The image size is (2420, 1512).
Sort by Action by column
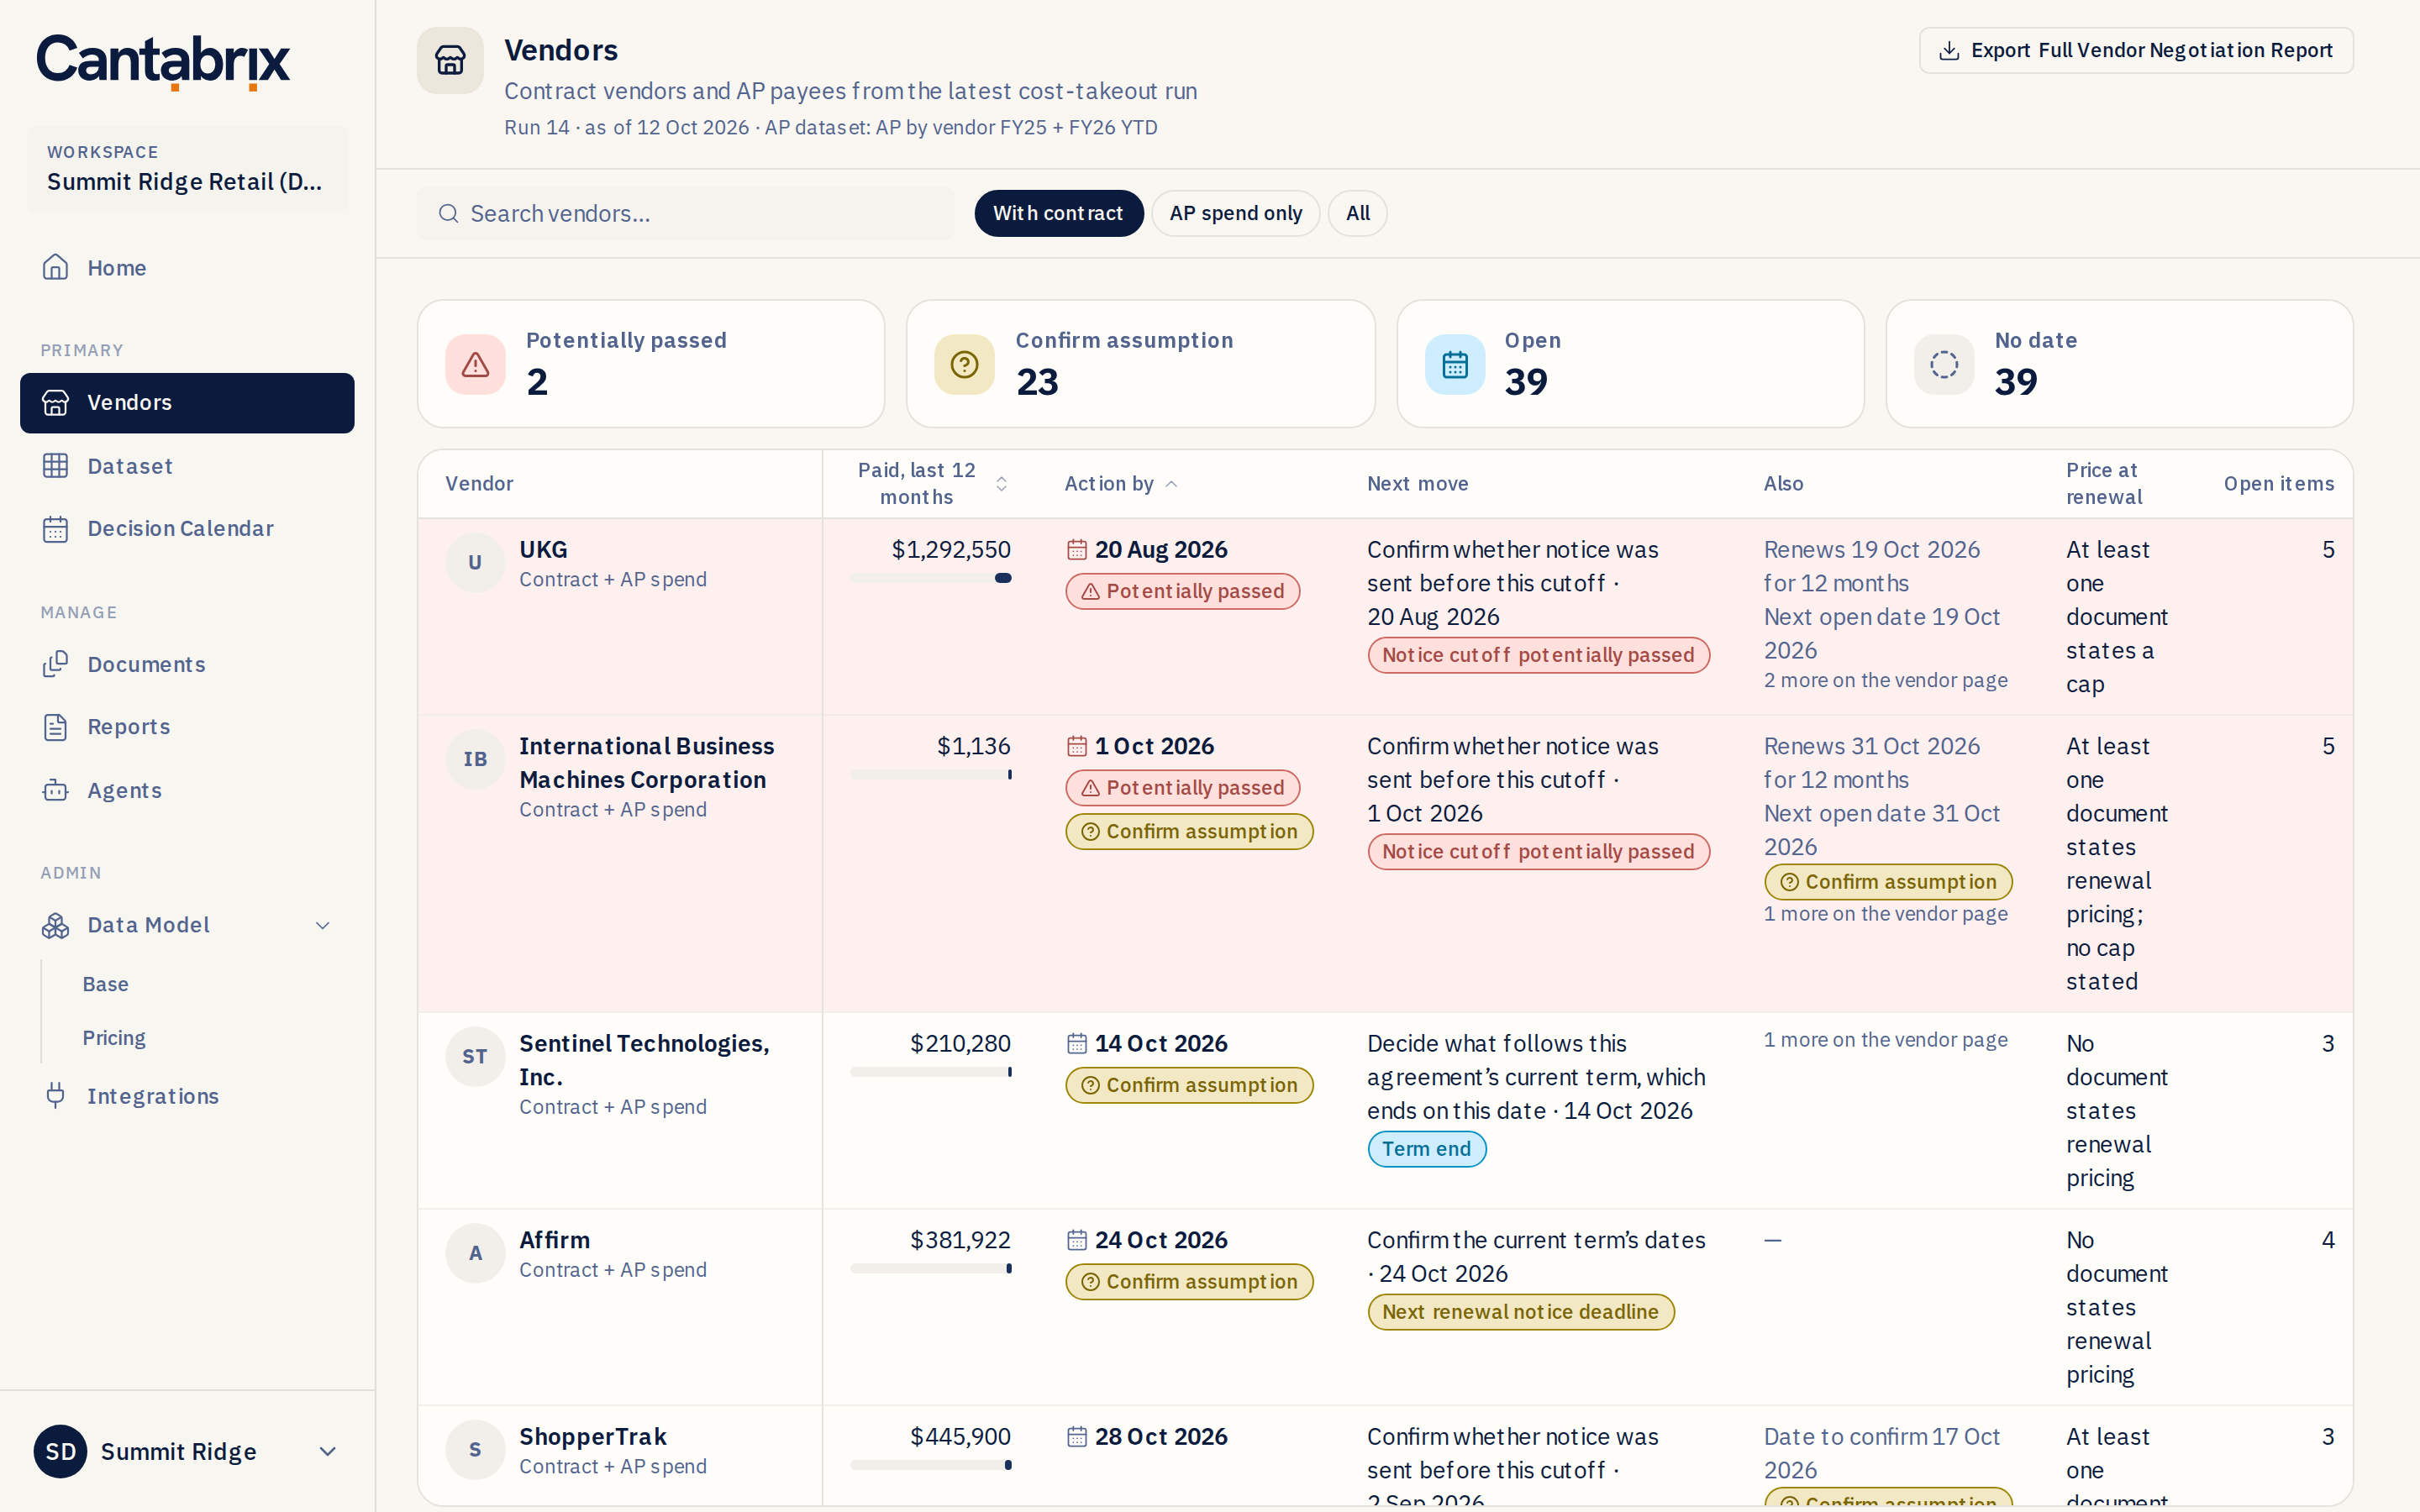pos(1121,484)
